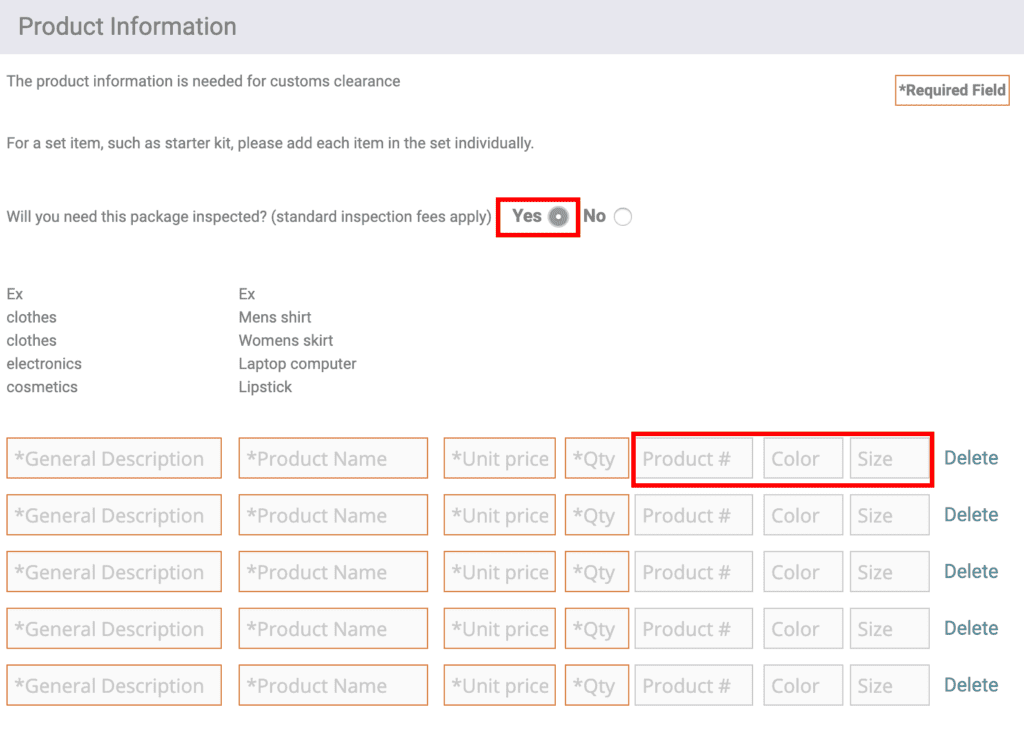Click General Description field in first row
The image size is (1024, 747).
pyautogui.click(x=114, y=458)
